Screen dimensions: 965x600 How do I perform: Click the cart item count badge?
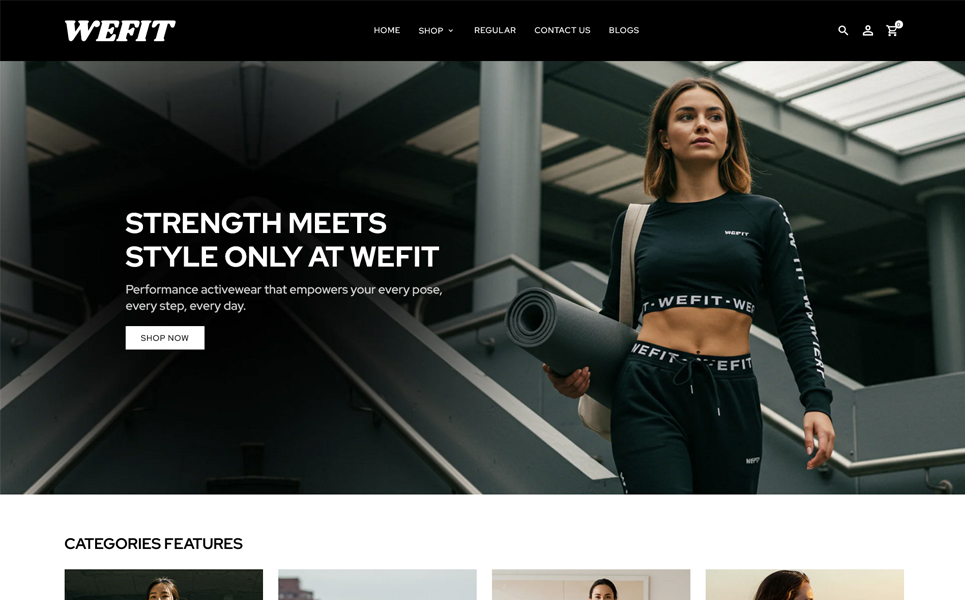click(899, 25)
